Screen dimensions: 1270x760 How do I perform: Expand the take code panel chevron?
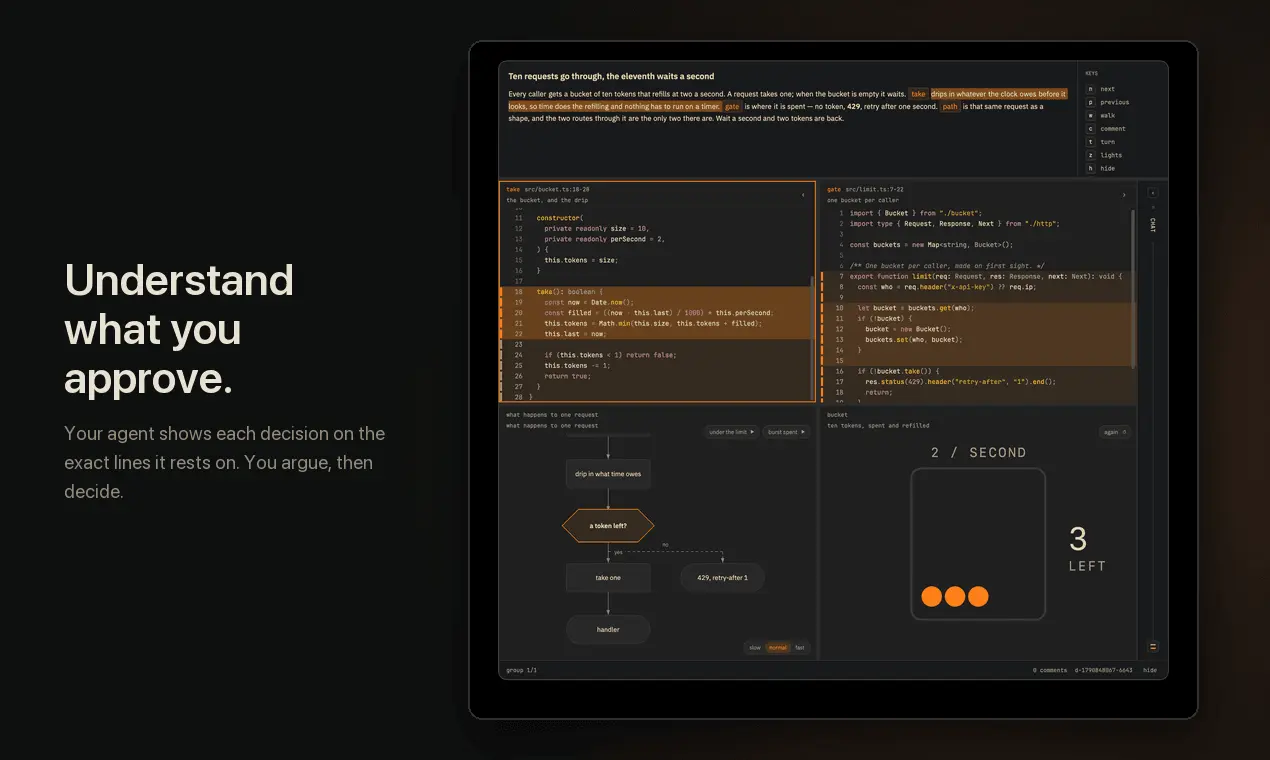[x=803, y=195]
